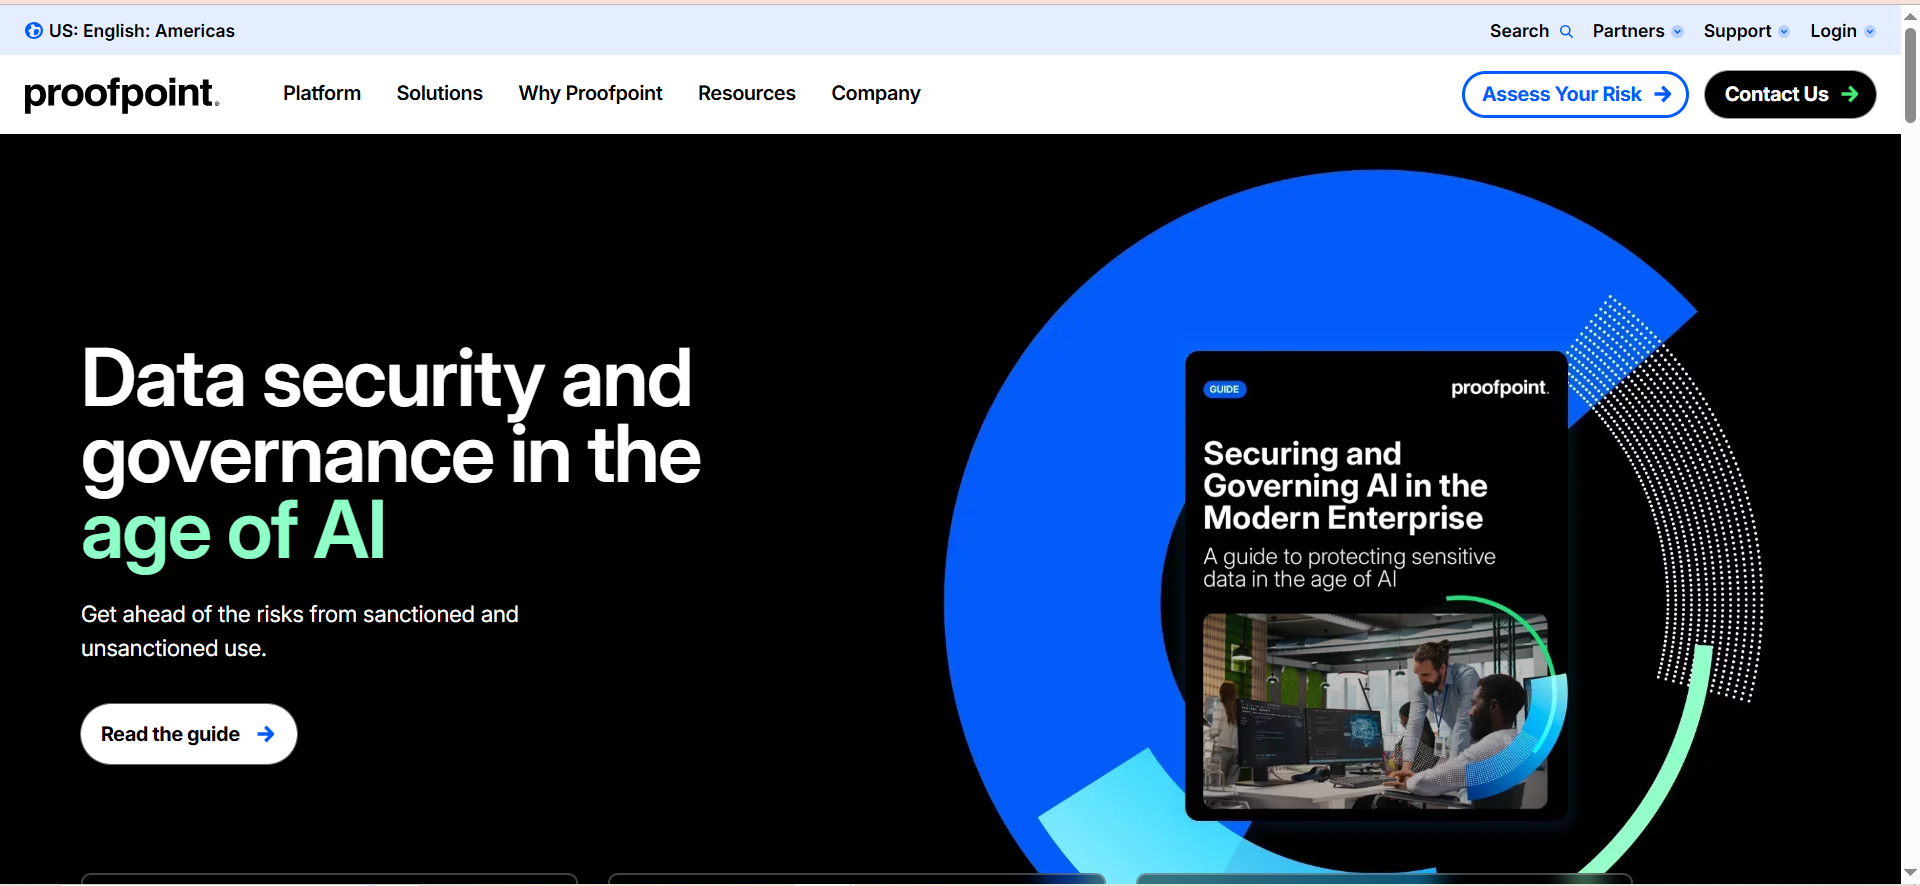Click the GUIDE badge on the cover

1225,389
